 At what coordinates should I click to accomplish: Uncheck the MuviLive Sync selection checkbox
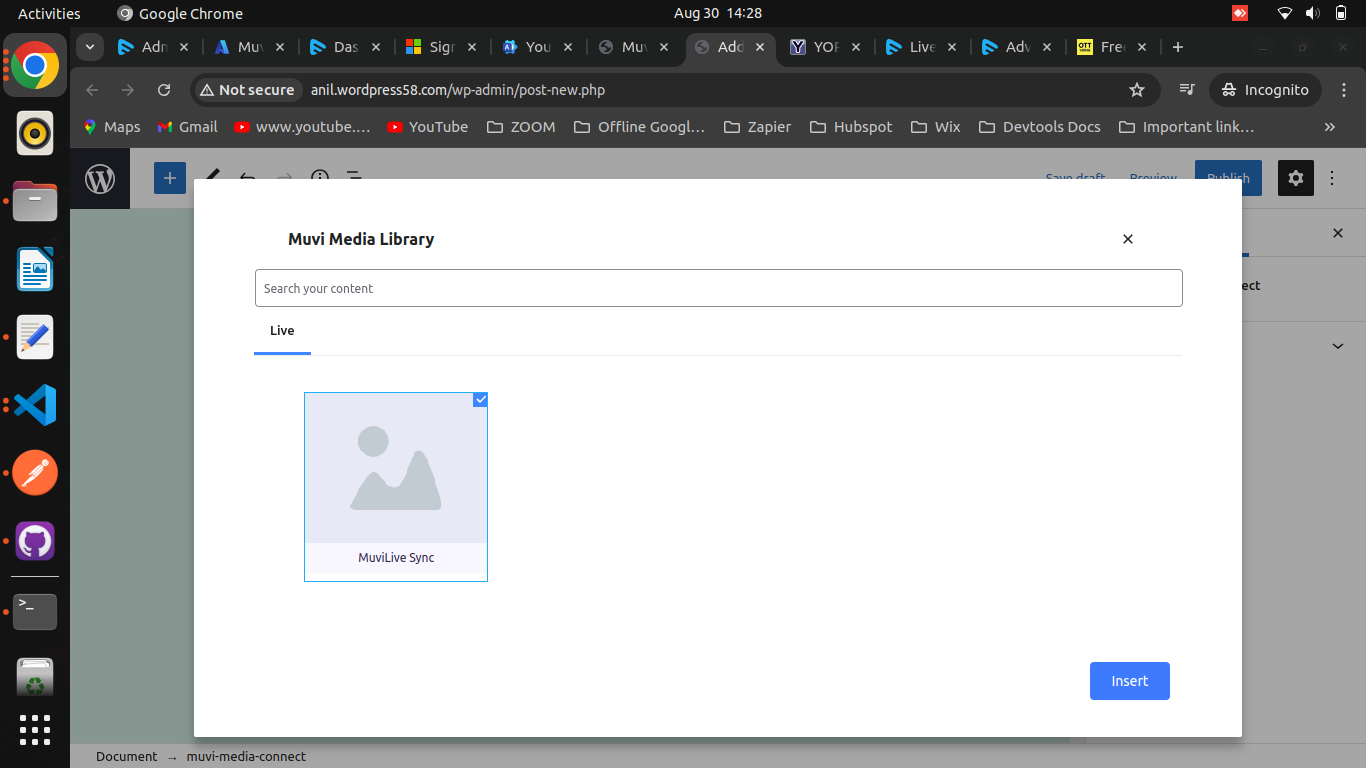coord(480,400)
